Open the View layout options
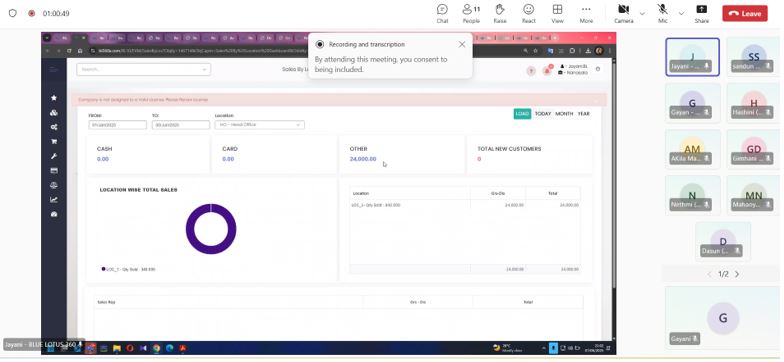 [x=557, y=14]
